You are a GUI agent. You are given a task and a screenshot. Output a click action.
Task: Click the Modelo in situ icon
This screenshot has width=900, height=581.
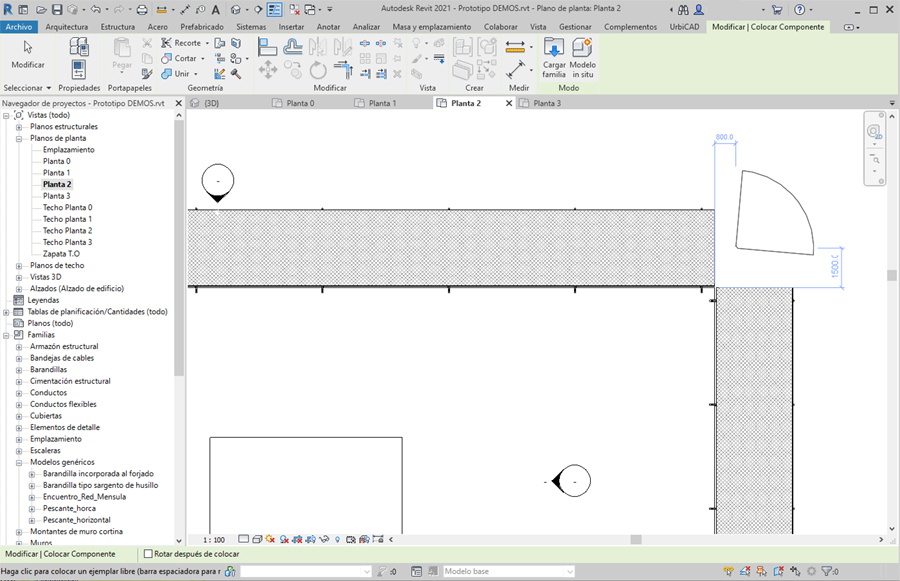[x=582, y=47]
